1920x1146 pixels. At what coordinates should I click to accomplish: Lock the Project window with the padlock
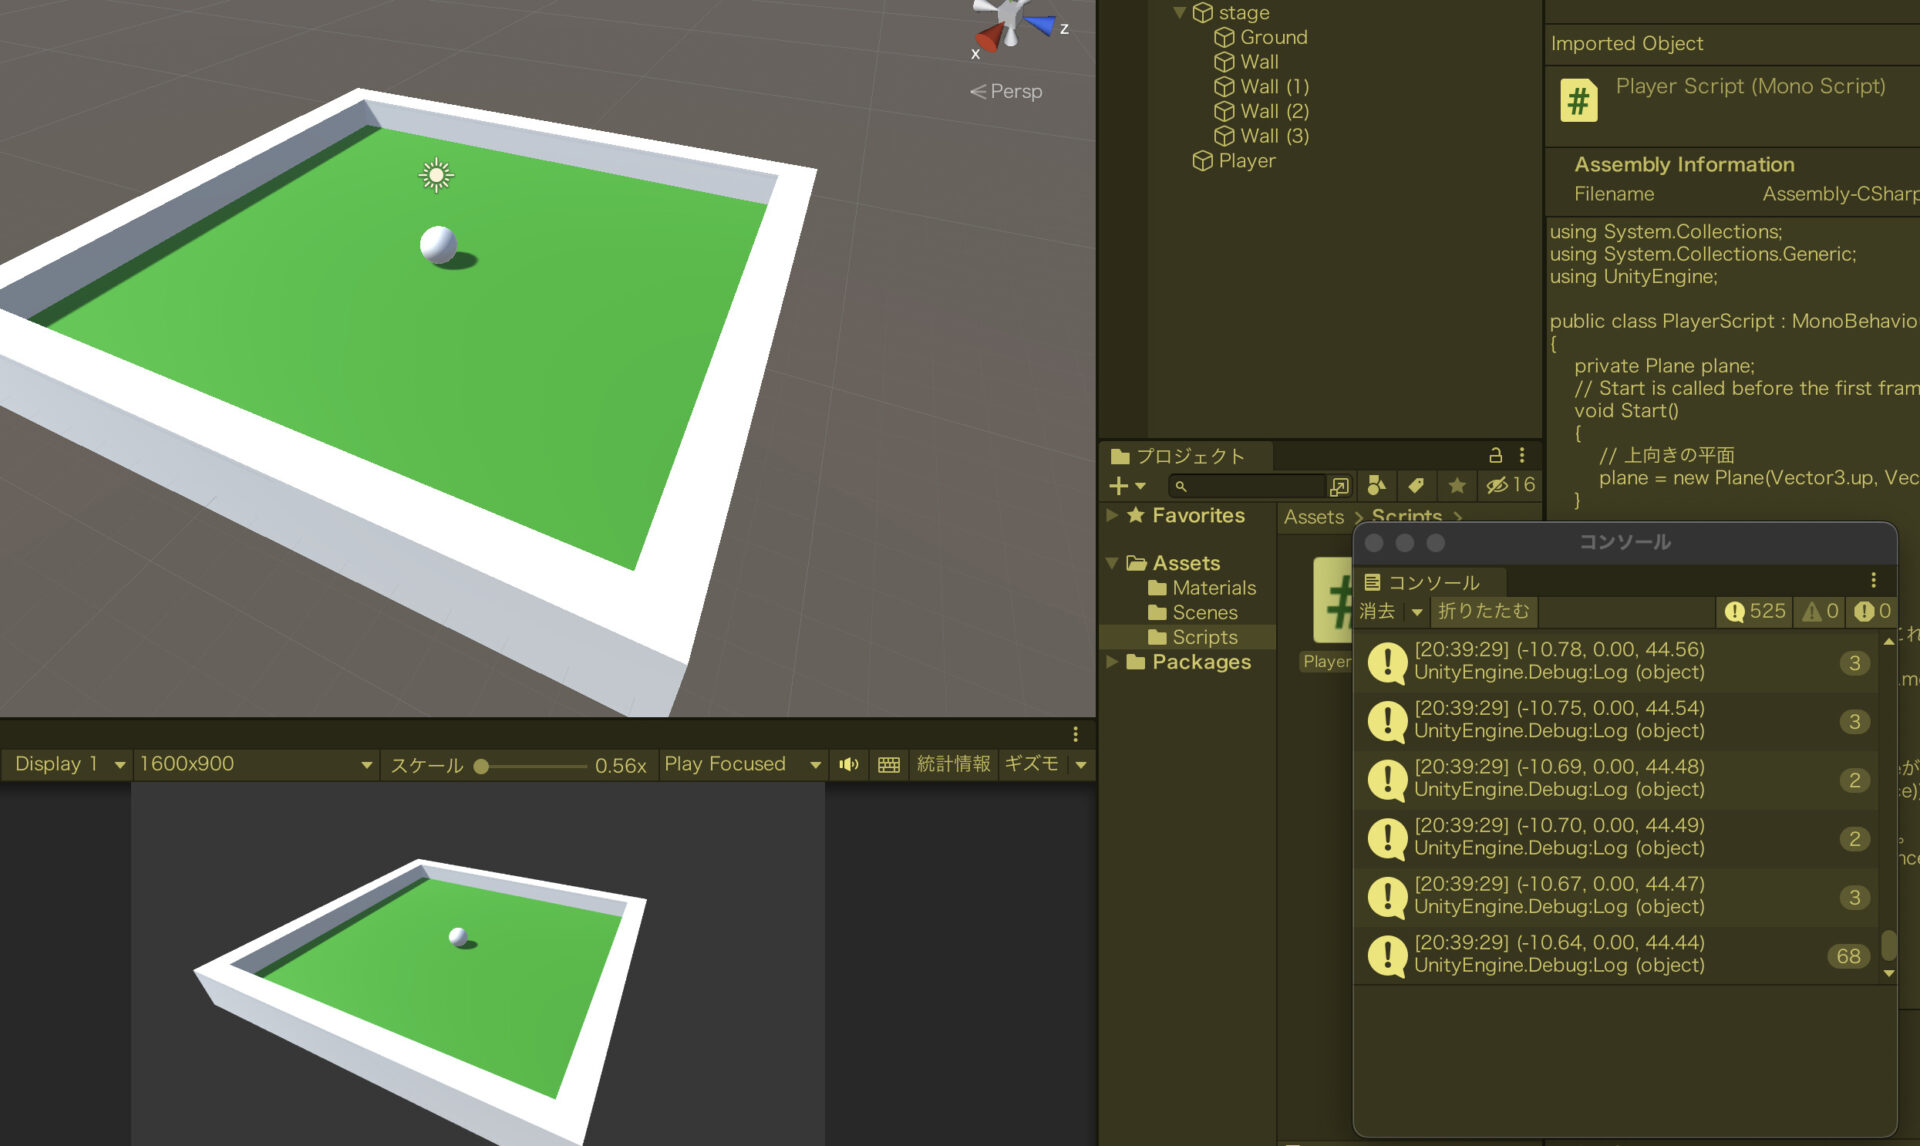(1494, 455)
